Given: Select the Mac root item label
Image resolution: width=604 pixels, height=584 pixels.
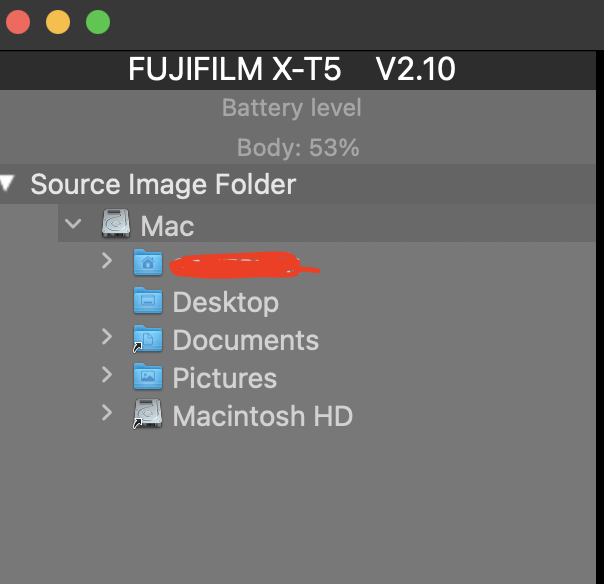Looking at the screenshot, I should (x=167, y=226).
